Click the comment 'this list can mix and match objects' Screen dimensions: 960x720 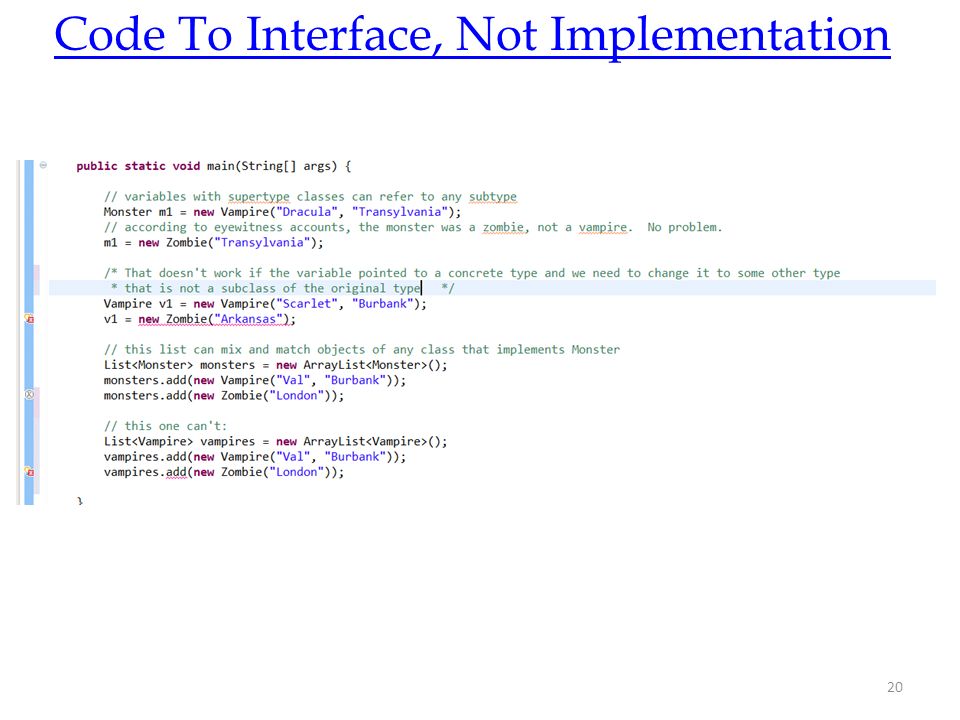point(362,350)
